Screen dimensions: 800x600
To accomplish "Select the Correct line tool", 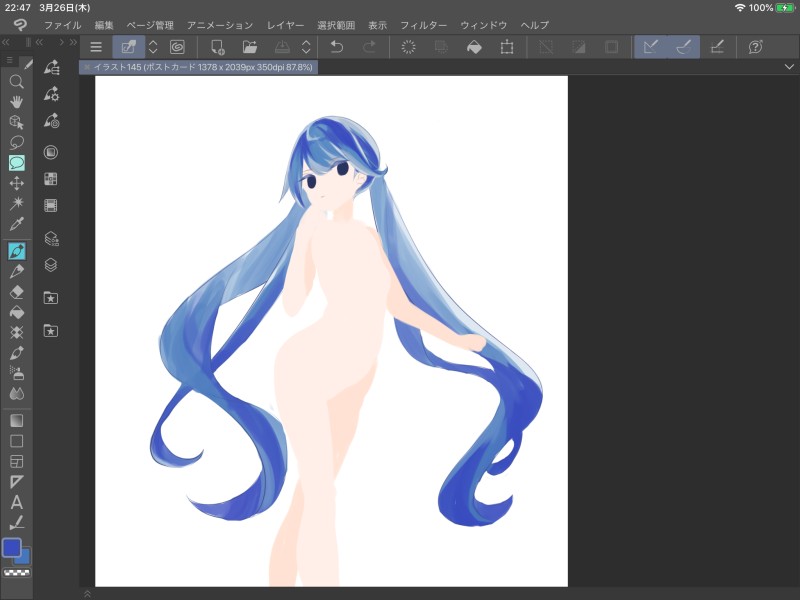I will pyautogui.click(x=16, y=522).
